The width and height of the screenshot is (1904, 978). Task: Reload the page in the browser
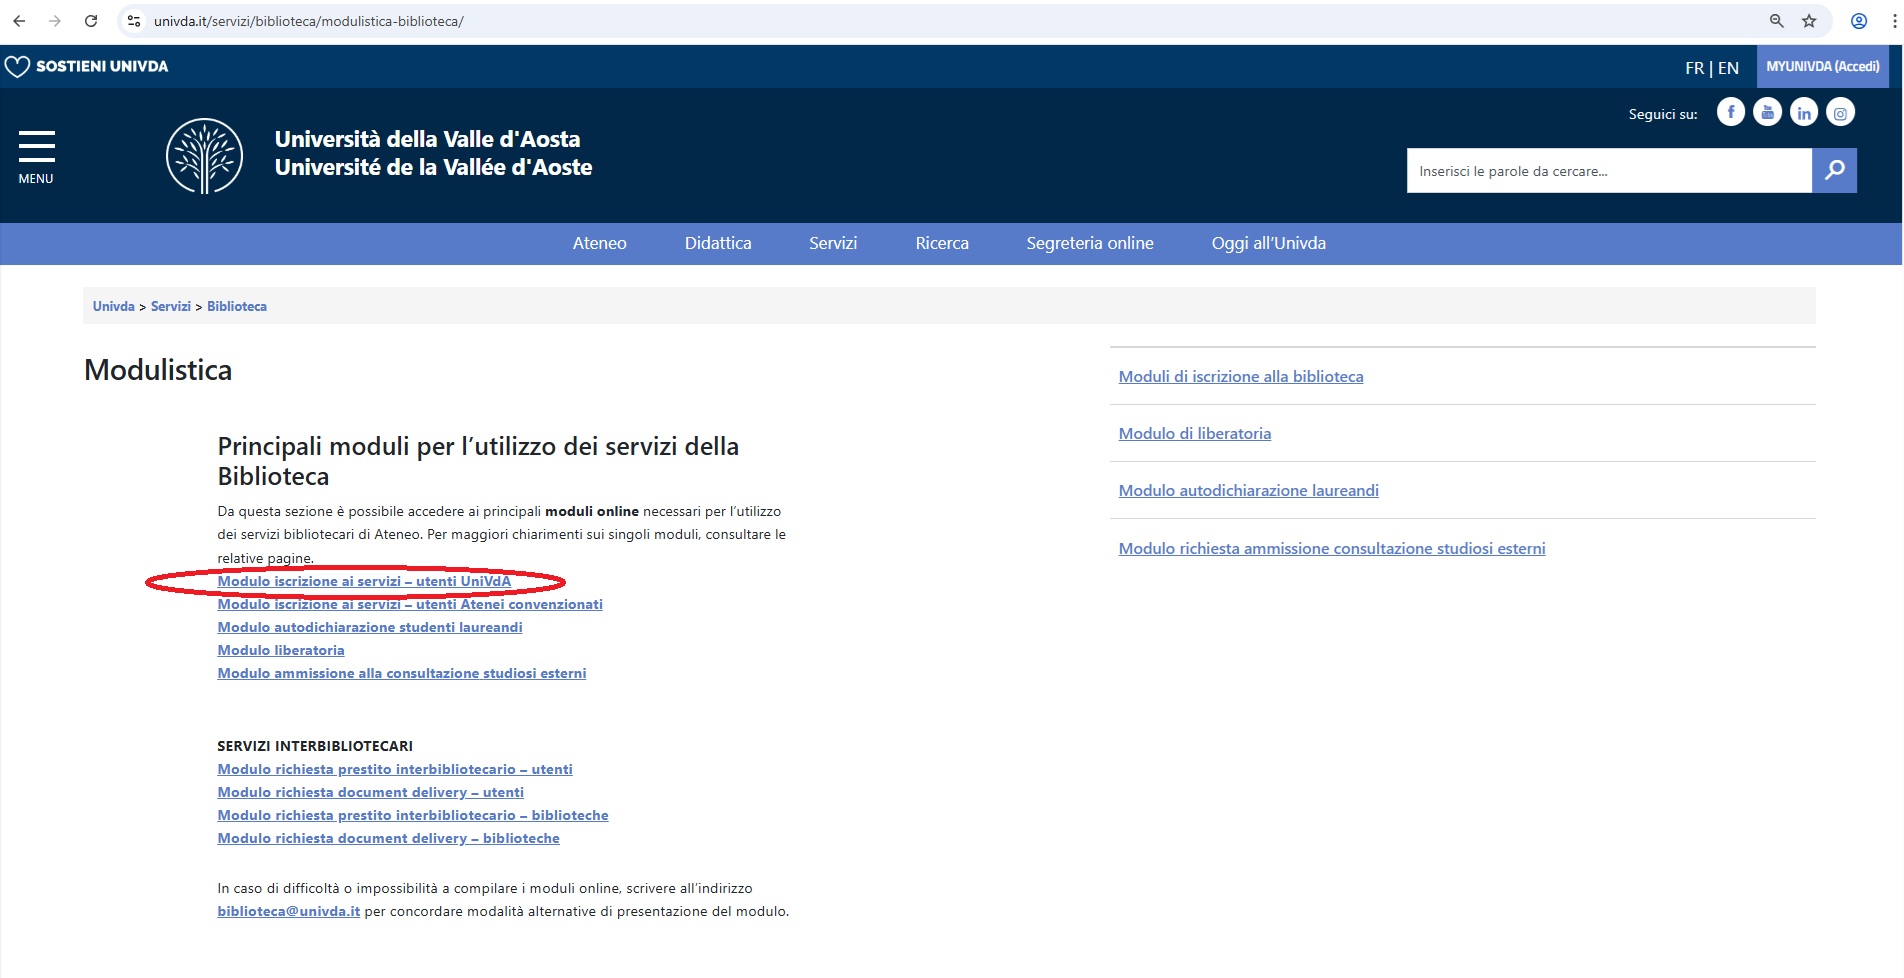91,21
